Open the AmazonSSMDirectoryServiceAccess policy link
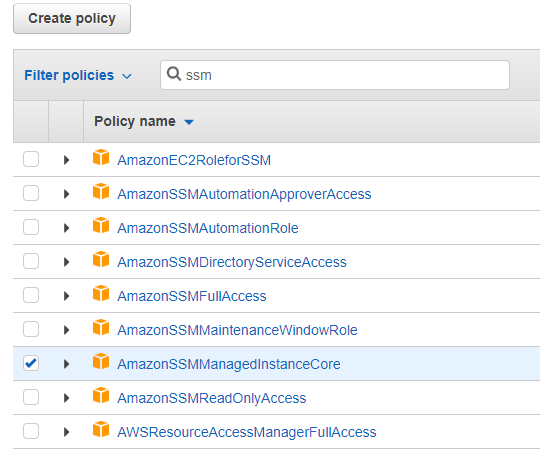 click(232, 262)
